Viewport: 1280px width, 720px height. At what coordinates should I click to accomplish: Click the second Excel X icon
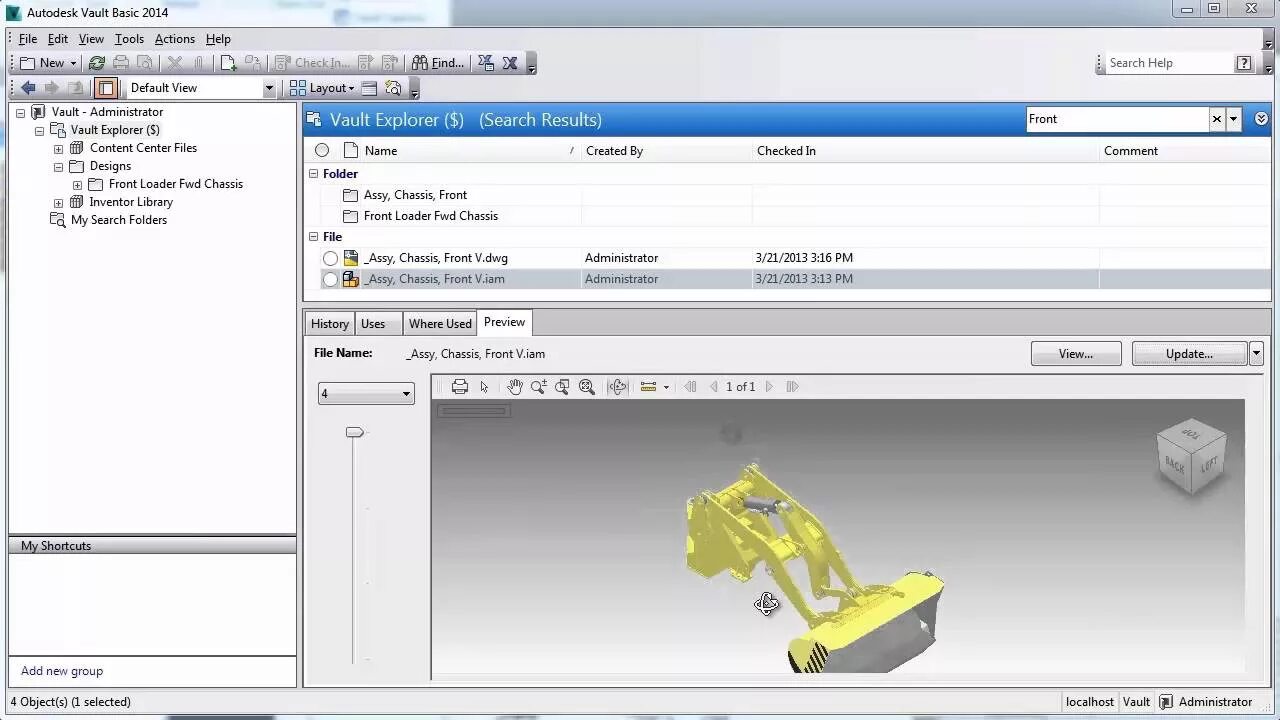coord(510,63)
